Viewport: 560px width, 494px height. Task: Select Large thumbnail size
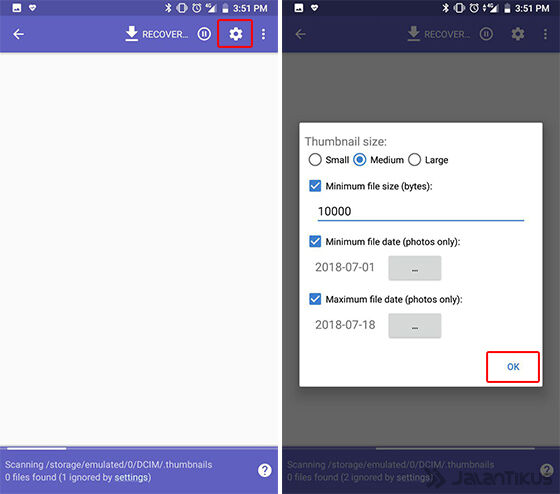click(414, 160)
